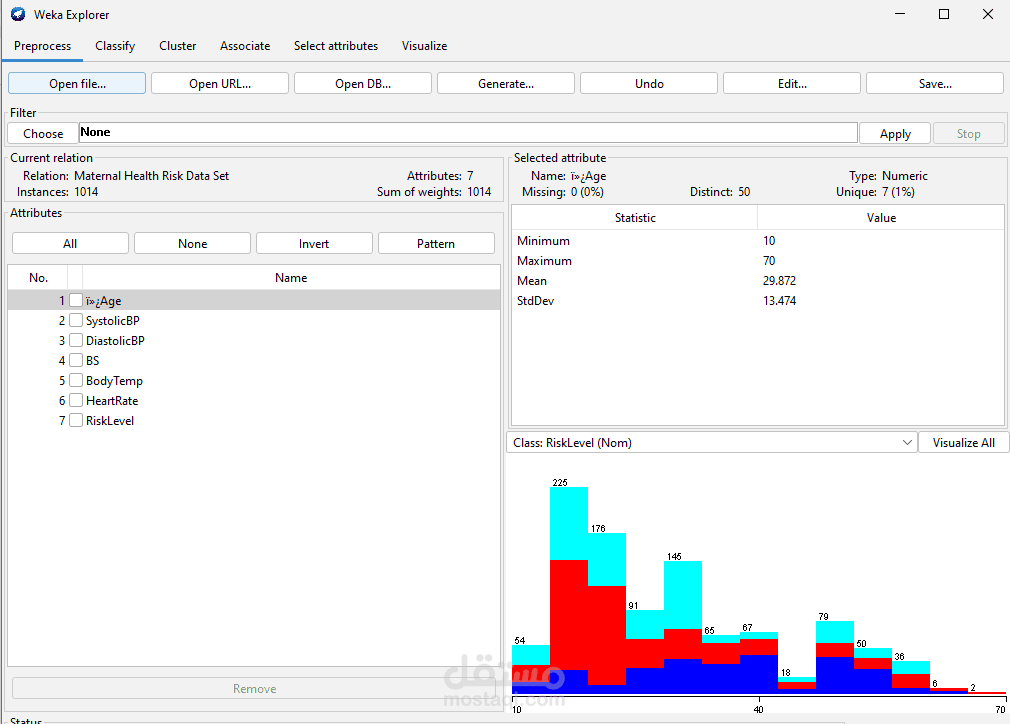The width and height of the screenshot is (1010, 724).
Task: Click the filter text field showing None
Action: (x=468, y=133)
